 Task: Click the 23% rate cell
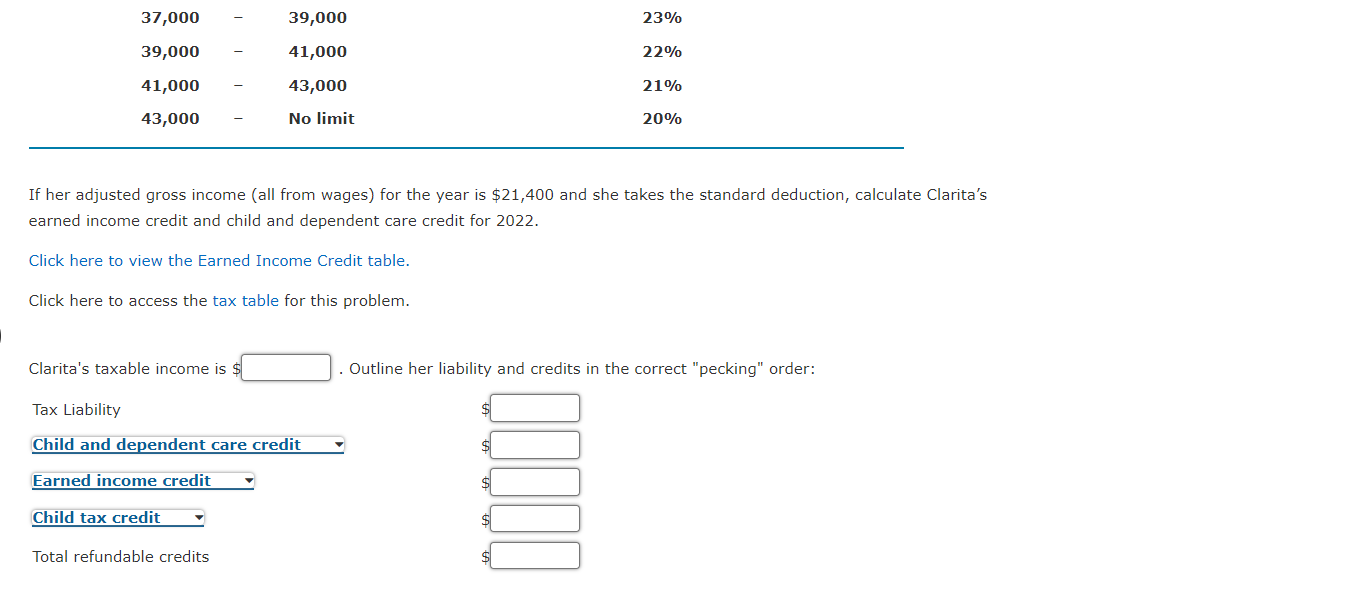point(663,17)
